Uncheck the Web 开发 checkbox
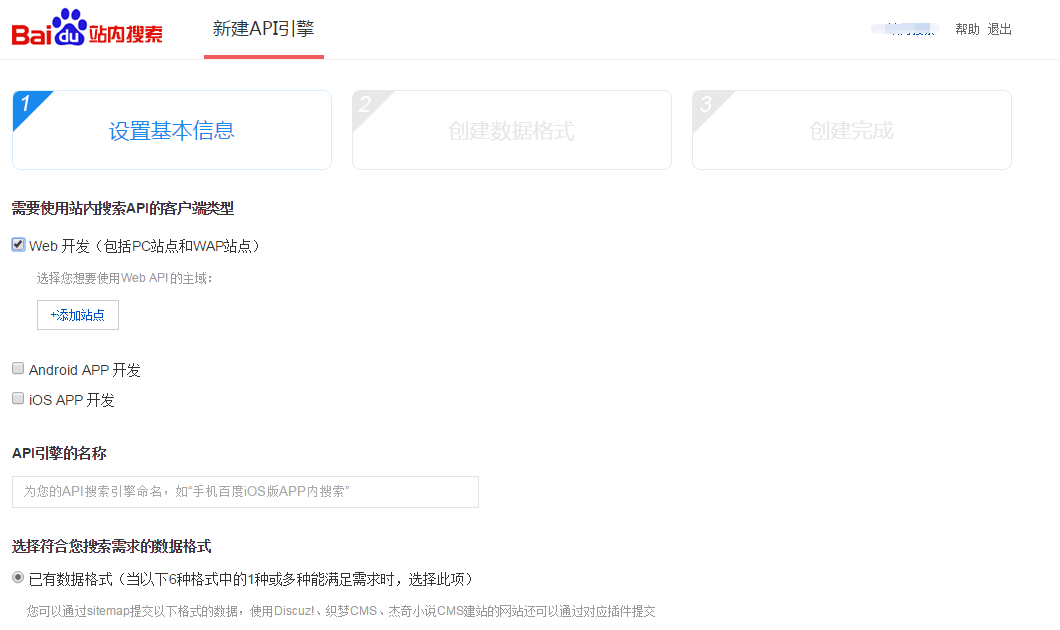The height and width of the screenshot is (630, 1060). coord(18,245)
